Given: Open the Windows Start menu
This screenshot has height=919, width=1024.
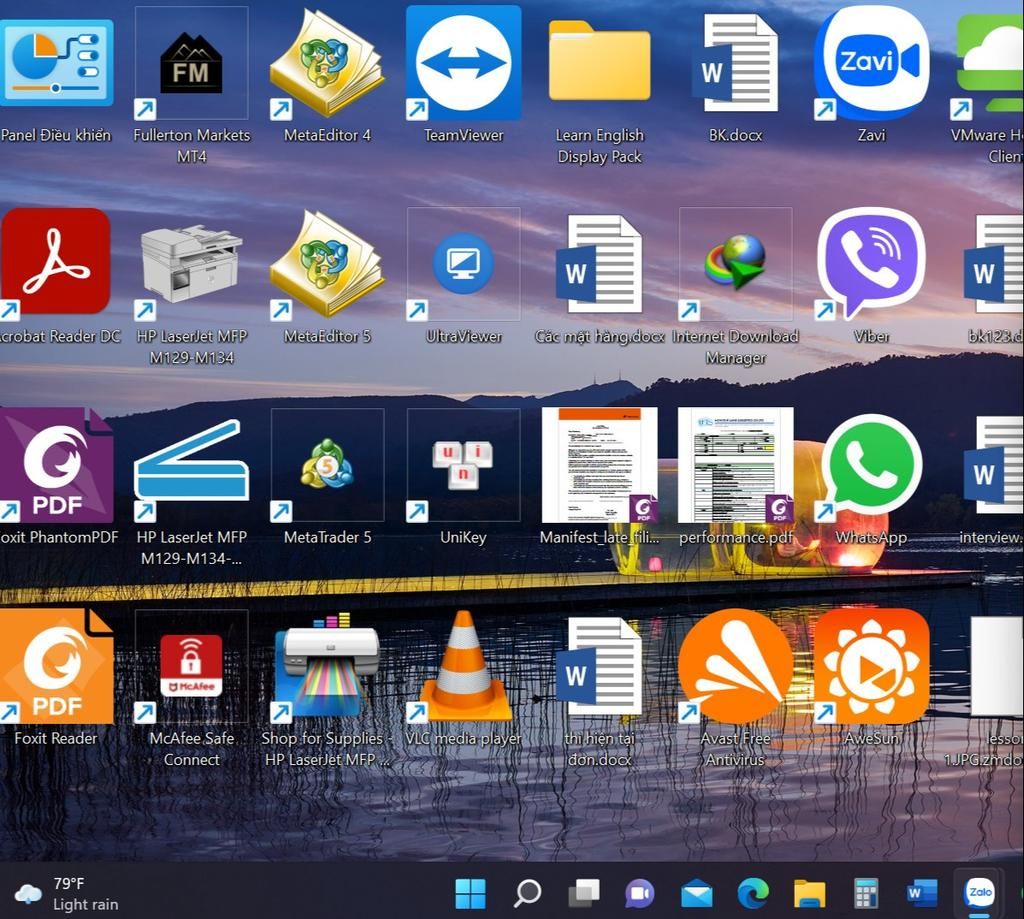Looking at the screenshot, I should click(x=470, y=894).
